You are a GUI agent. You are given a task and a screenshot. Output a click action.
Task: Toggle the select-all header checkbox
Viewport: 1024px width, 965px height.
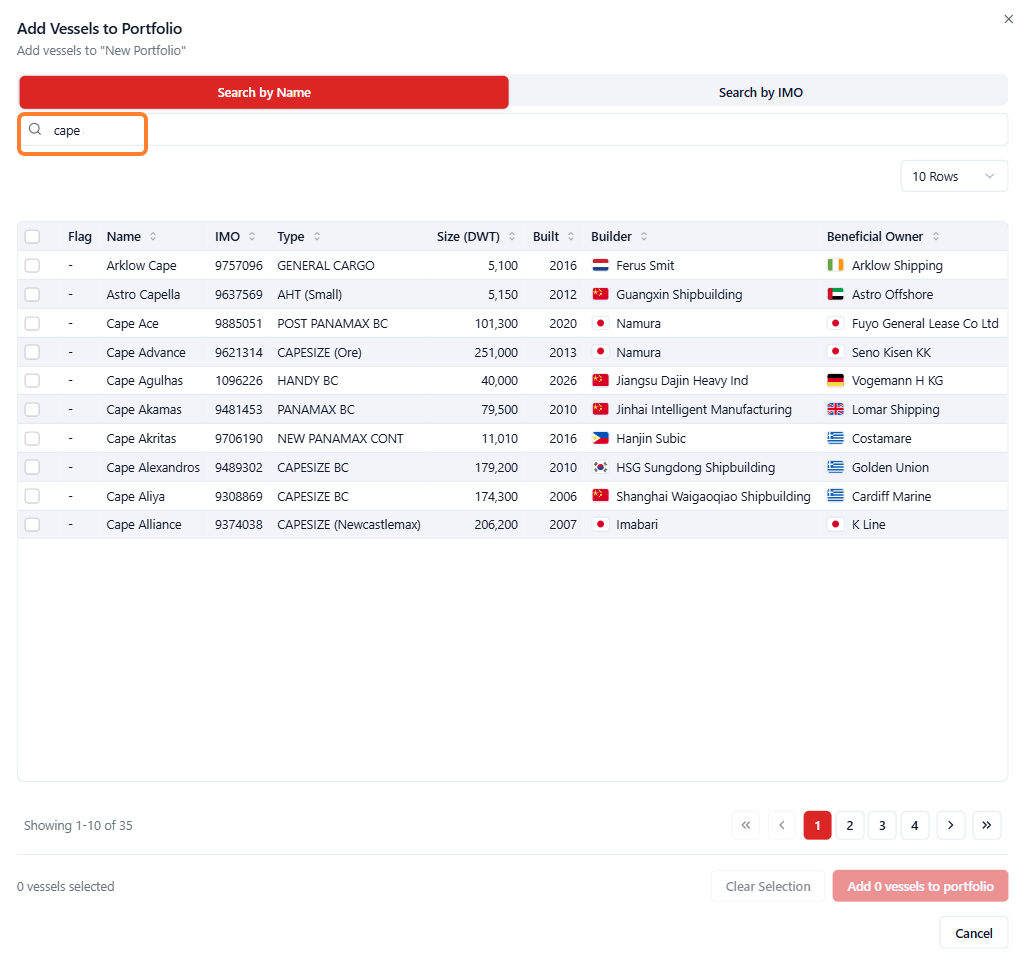[x=32, y=236]
